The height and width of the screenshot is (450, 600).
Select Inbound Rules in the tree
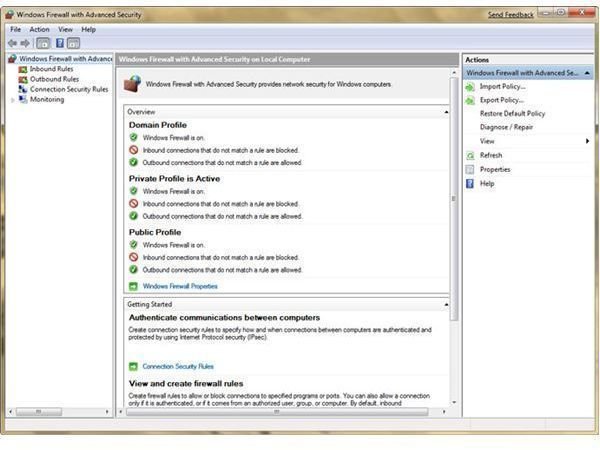tap(52, 69)
